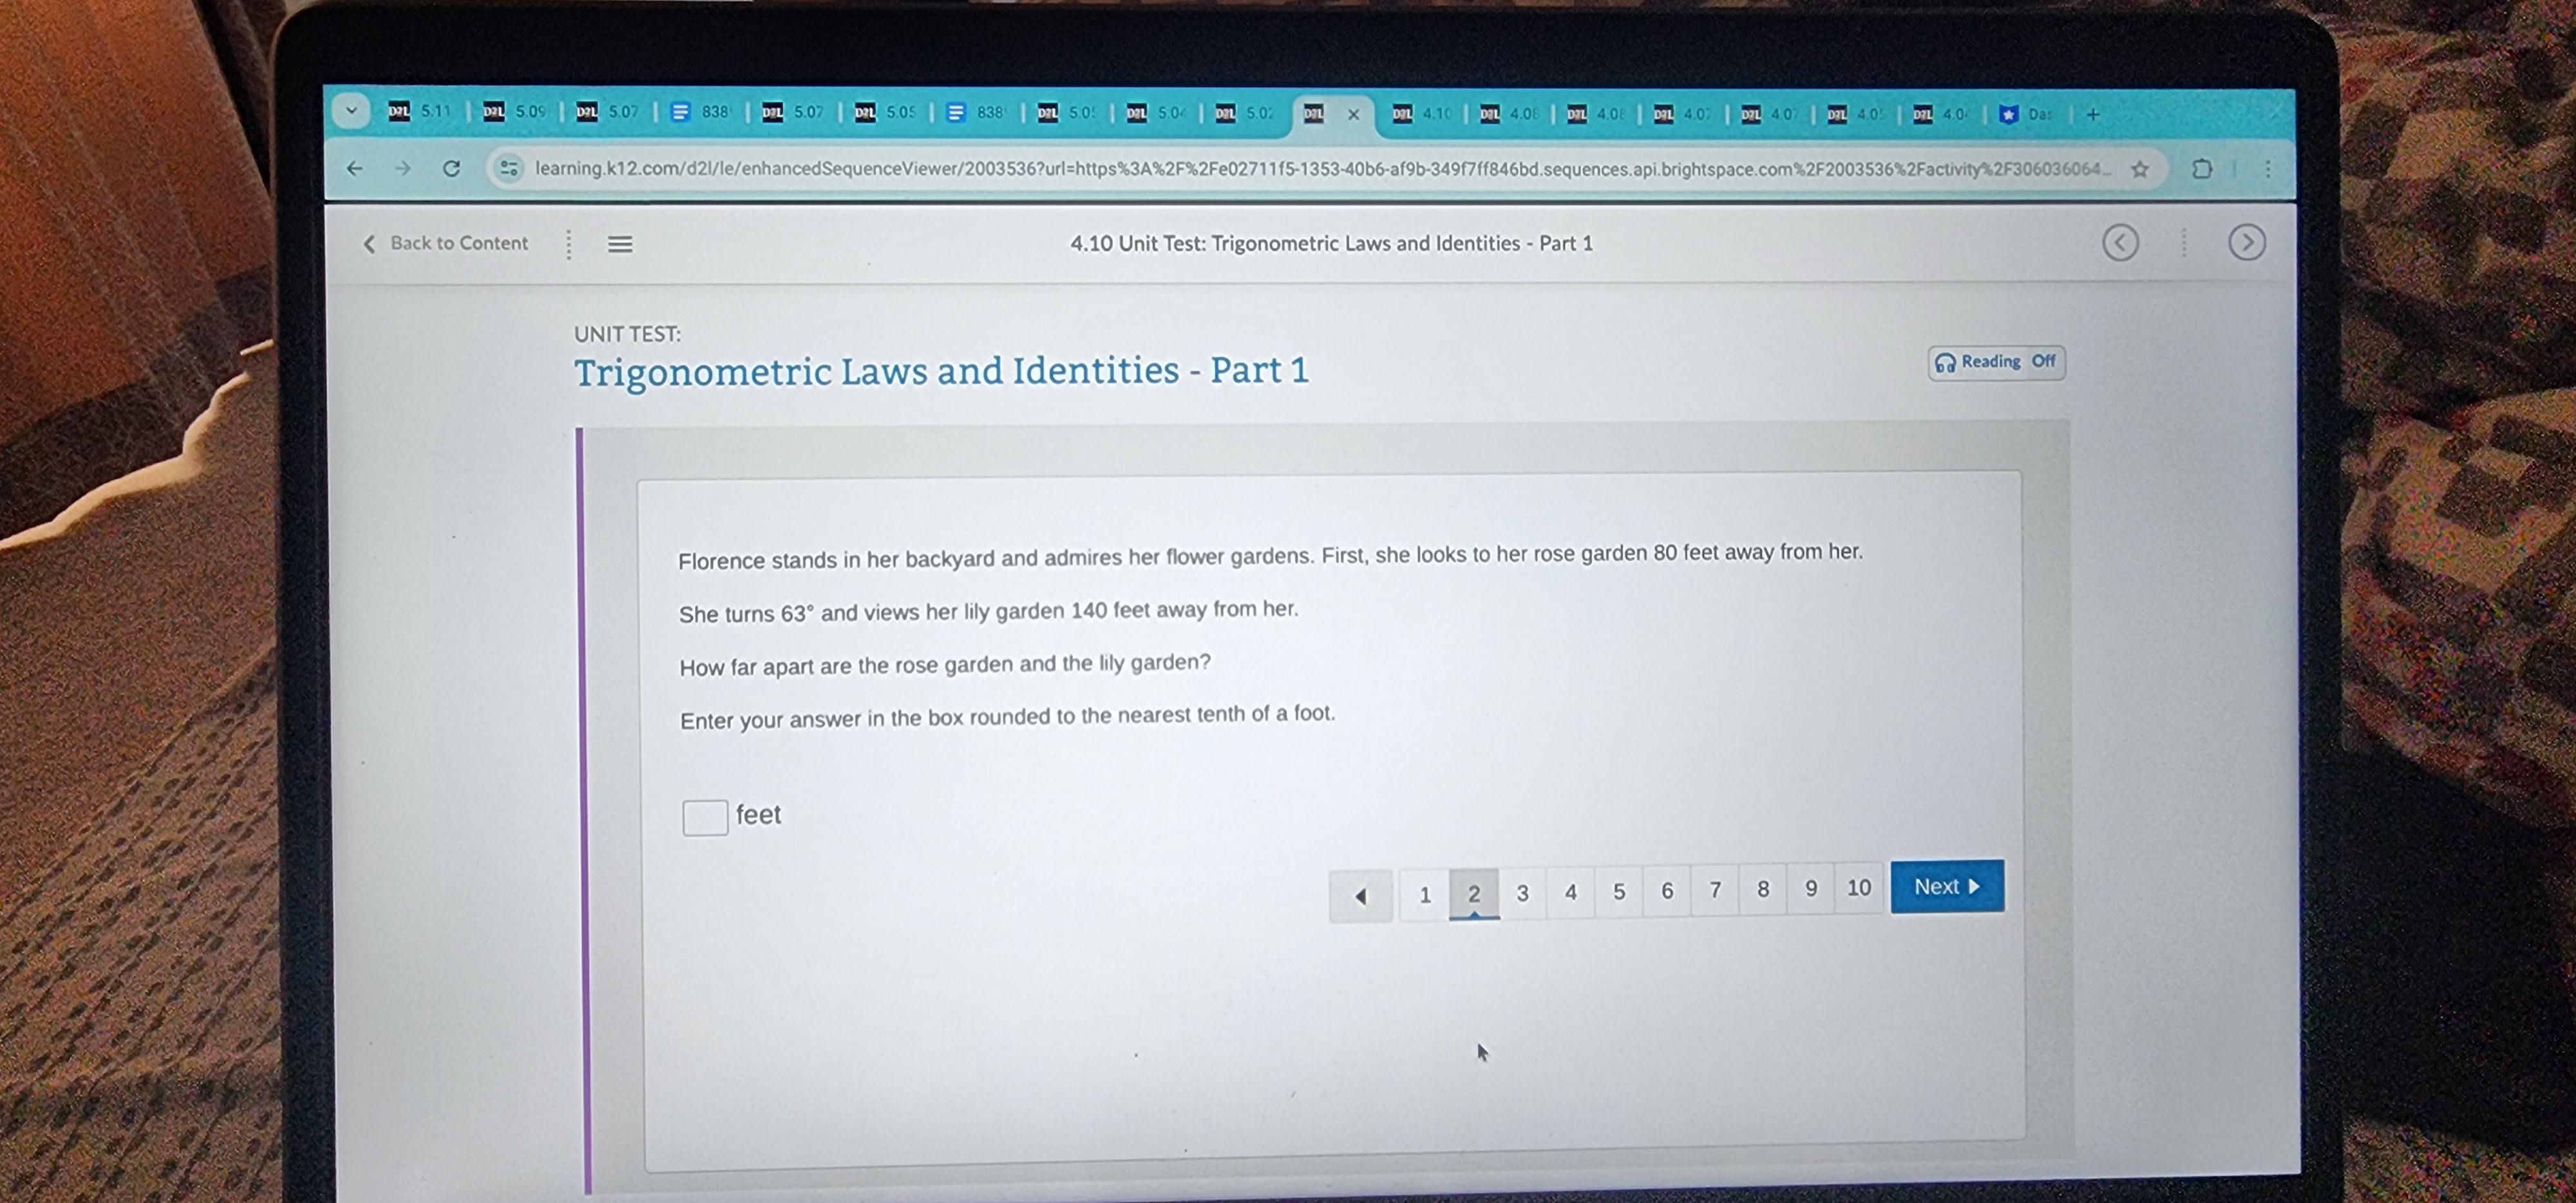This screenshot has height=1203, width=2576.
Task: Click the dotted divider between activity arrows
Action: [x=2183, y=242]
